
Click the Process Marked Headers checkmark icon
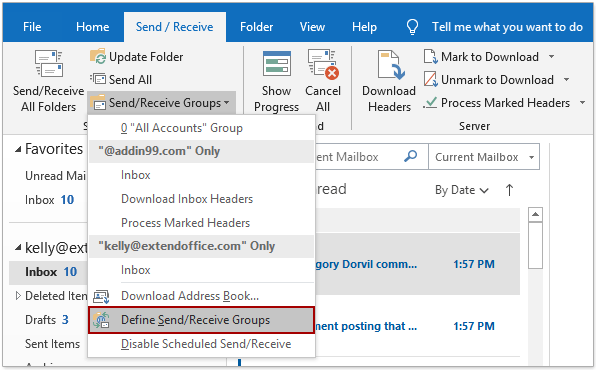point(430,102)
